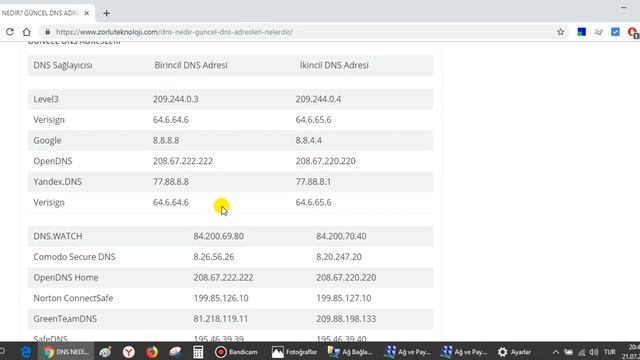Click the red extension icon at toolbar end
This screenshot has width=640, height=360.
(x=633, y=33)
